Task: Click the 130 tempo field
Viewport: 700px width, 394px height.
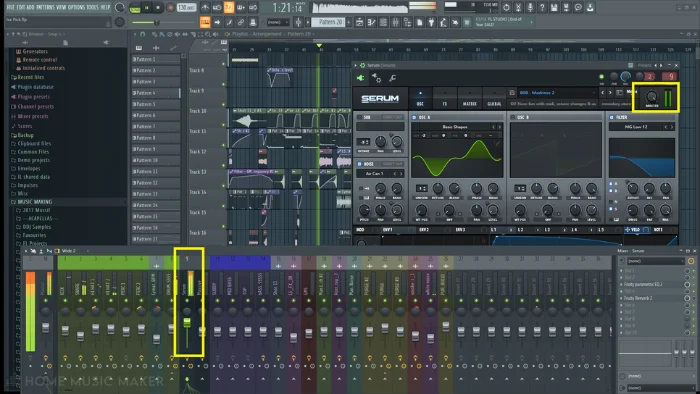Action: pyautogui.click(x=186, y=8)
